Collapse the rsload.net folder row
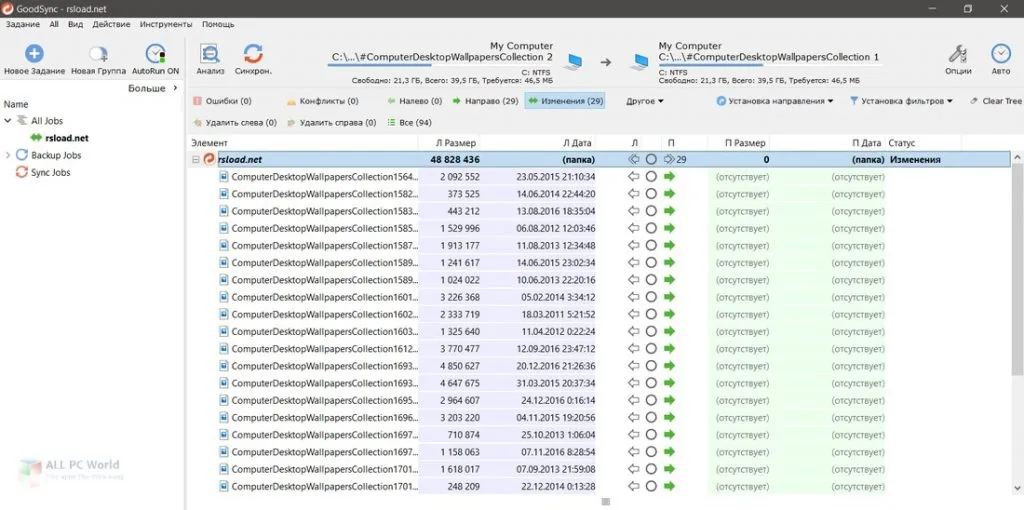 pos(195,159)
